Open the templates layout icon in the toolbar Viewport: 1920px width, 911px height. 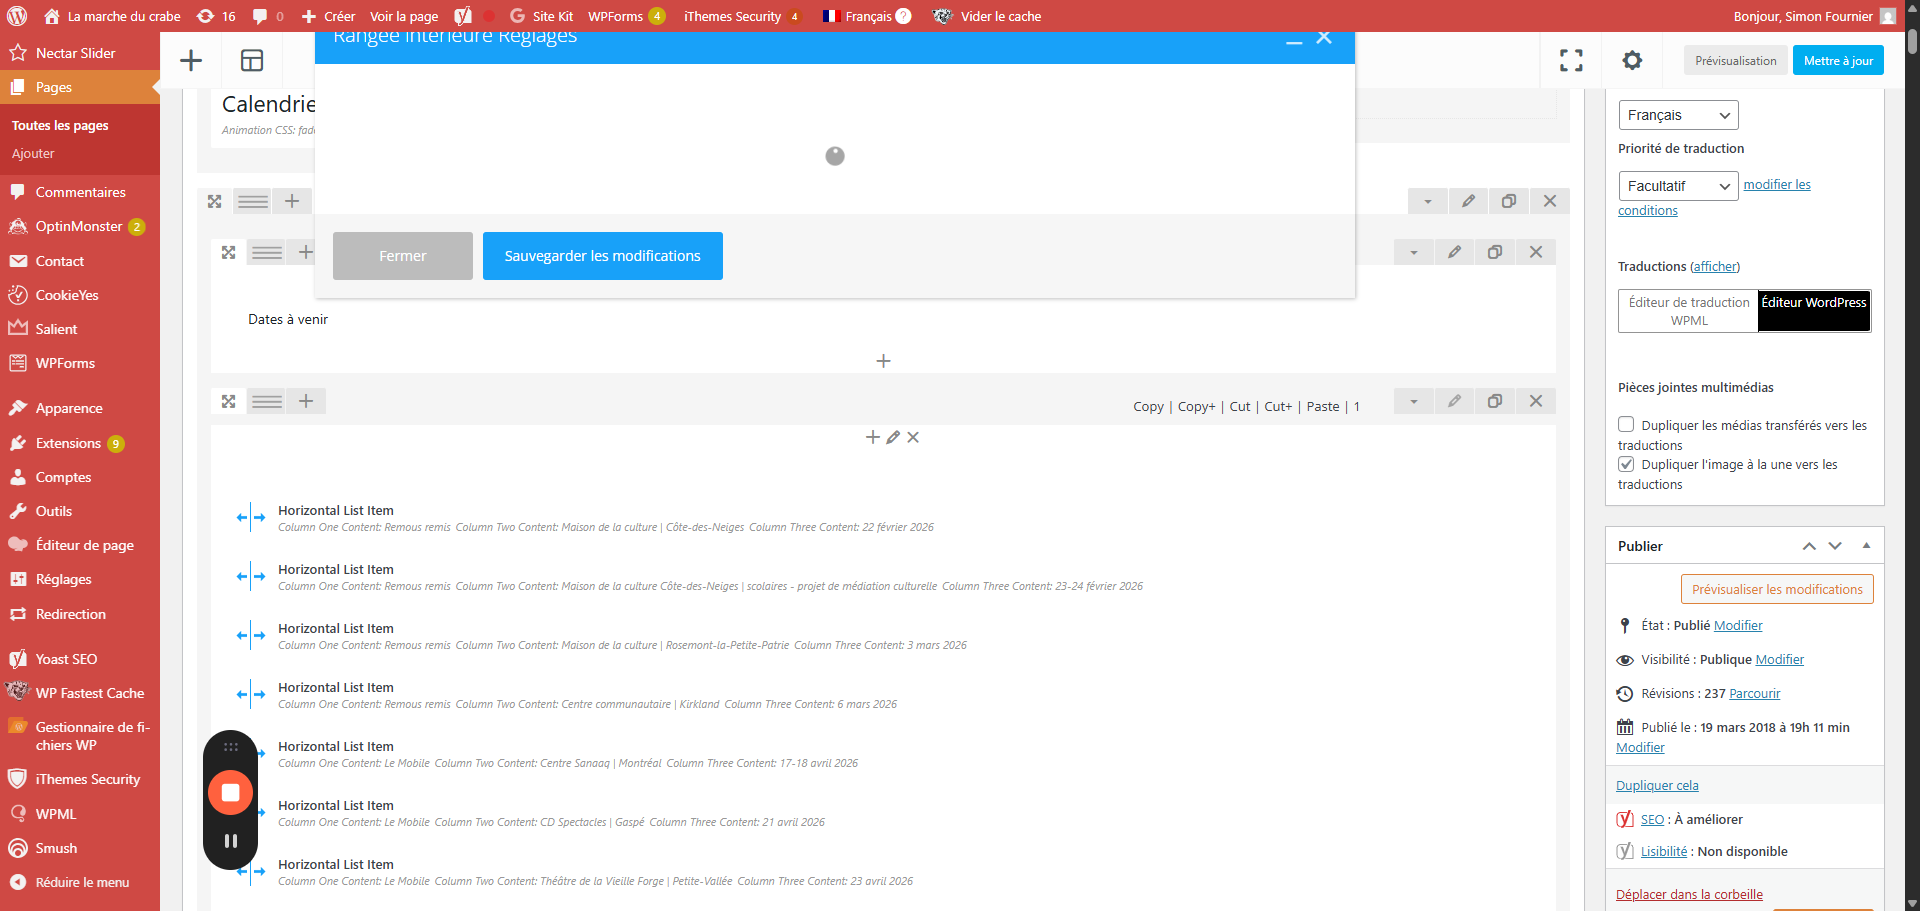[x=252, y=61]
